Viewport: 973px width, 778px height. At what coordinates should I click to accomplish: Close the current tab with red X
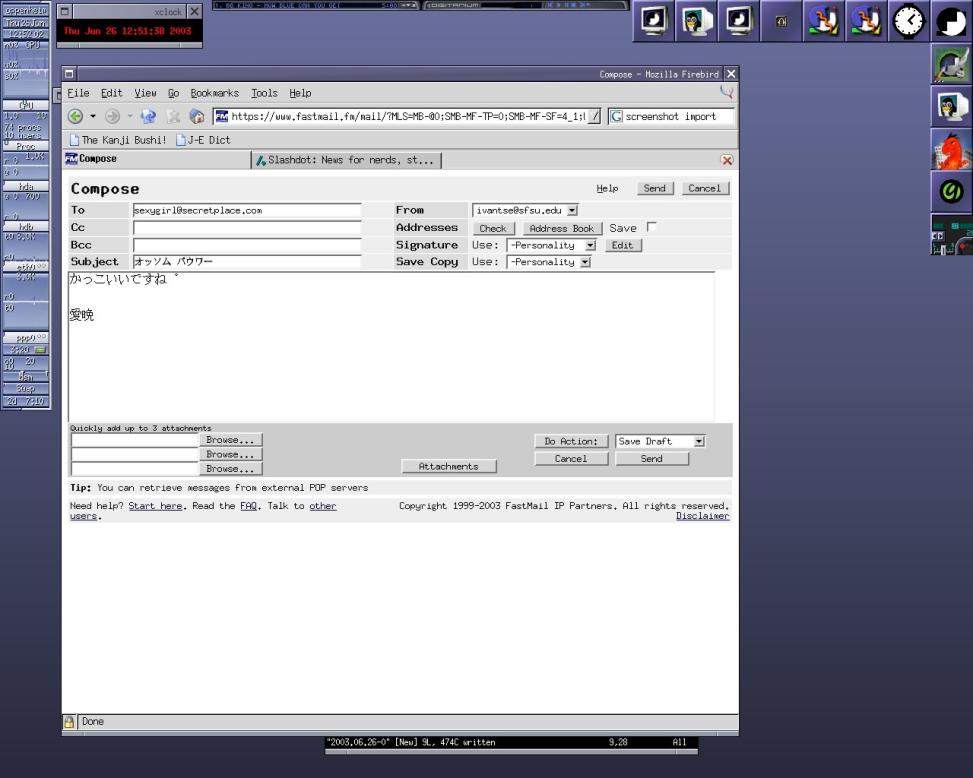pyautogui.click(x=727, y=160)
